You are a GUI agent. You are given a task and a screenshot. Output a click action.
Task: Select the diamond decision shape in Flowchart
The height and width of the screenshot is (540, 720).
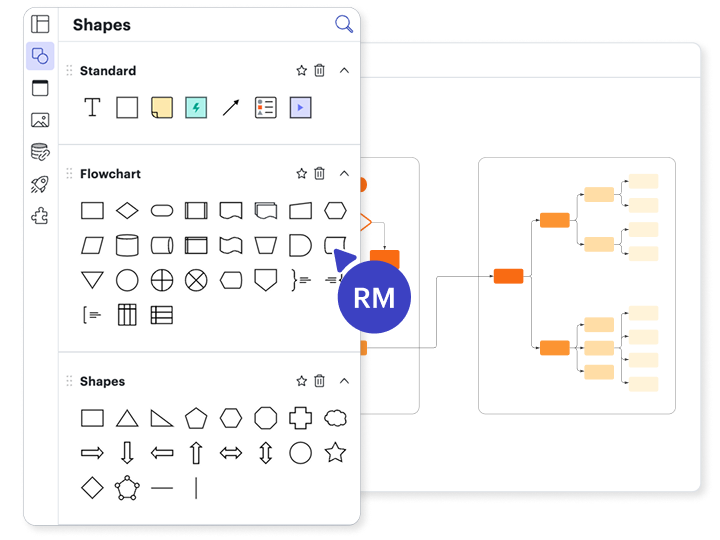tap(127, 211)
